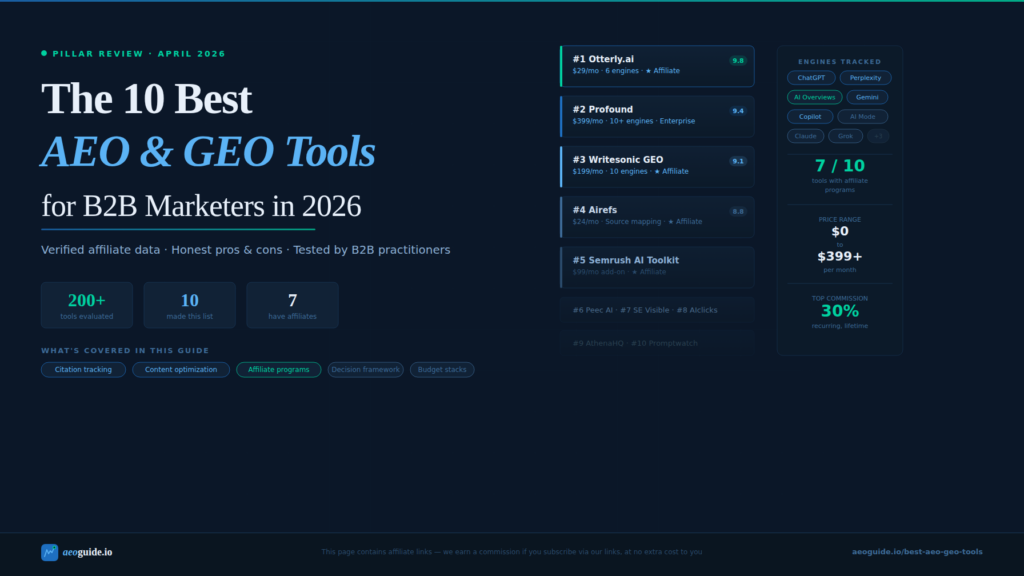Disable the Affiliate programs filter pill
The width and height of the screenshot is (1024, 576).
point(278,369)
